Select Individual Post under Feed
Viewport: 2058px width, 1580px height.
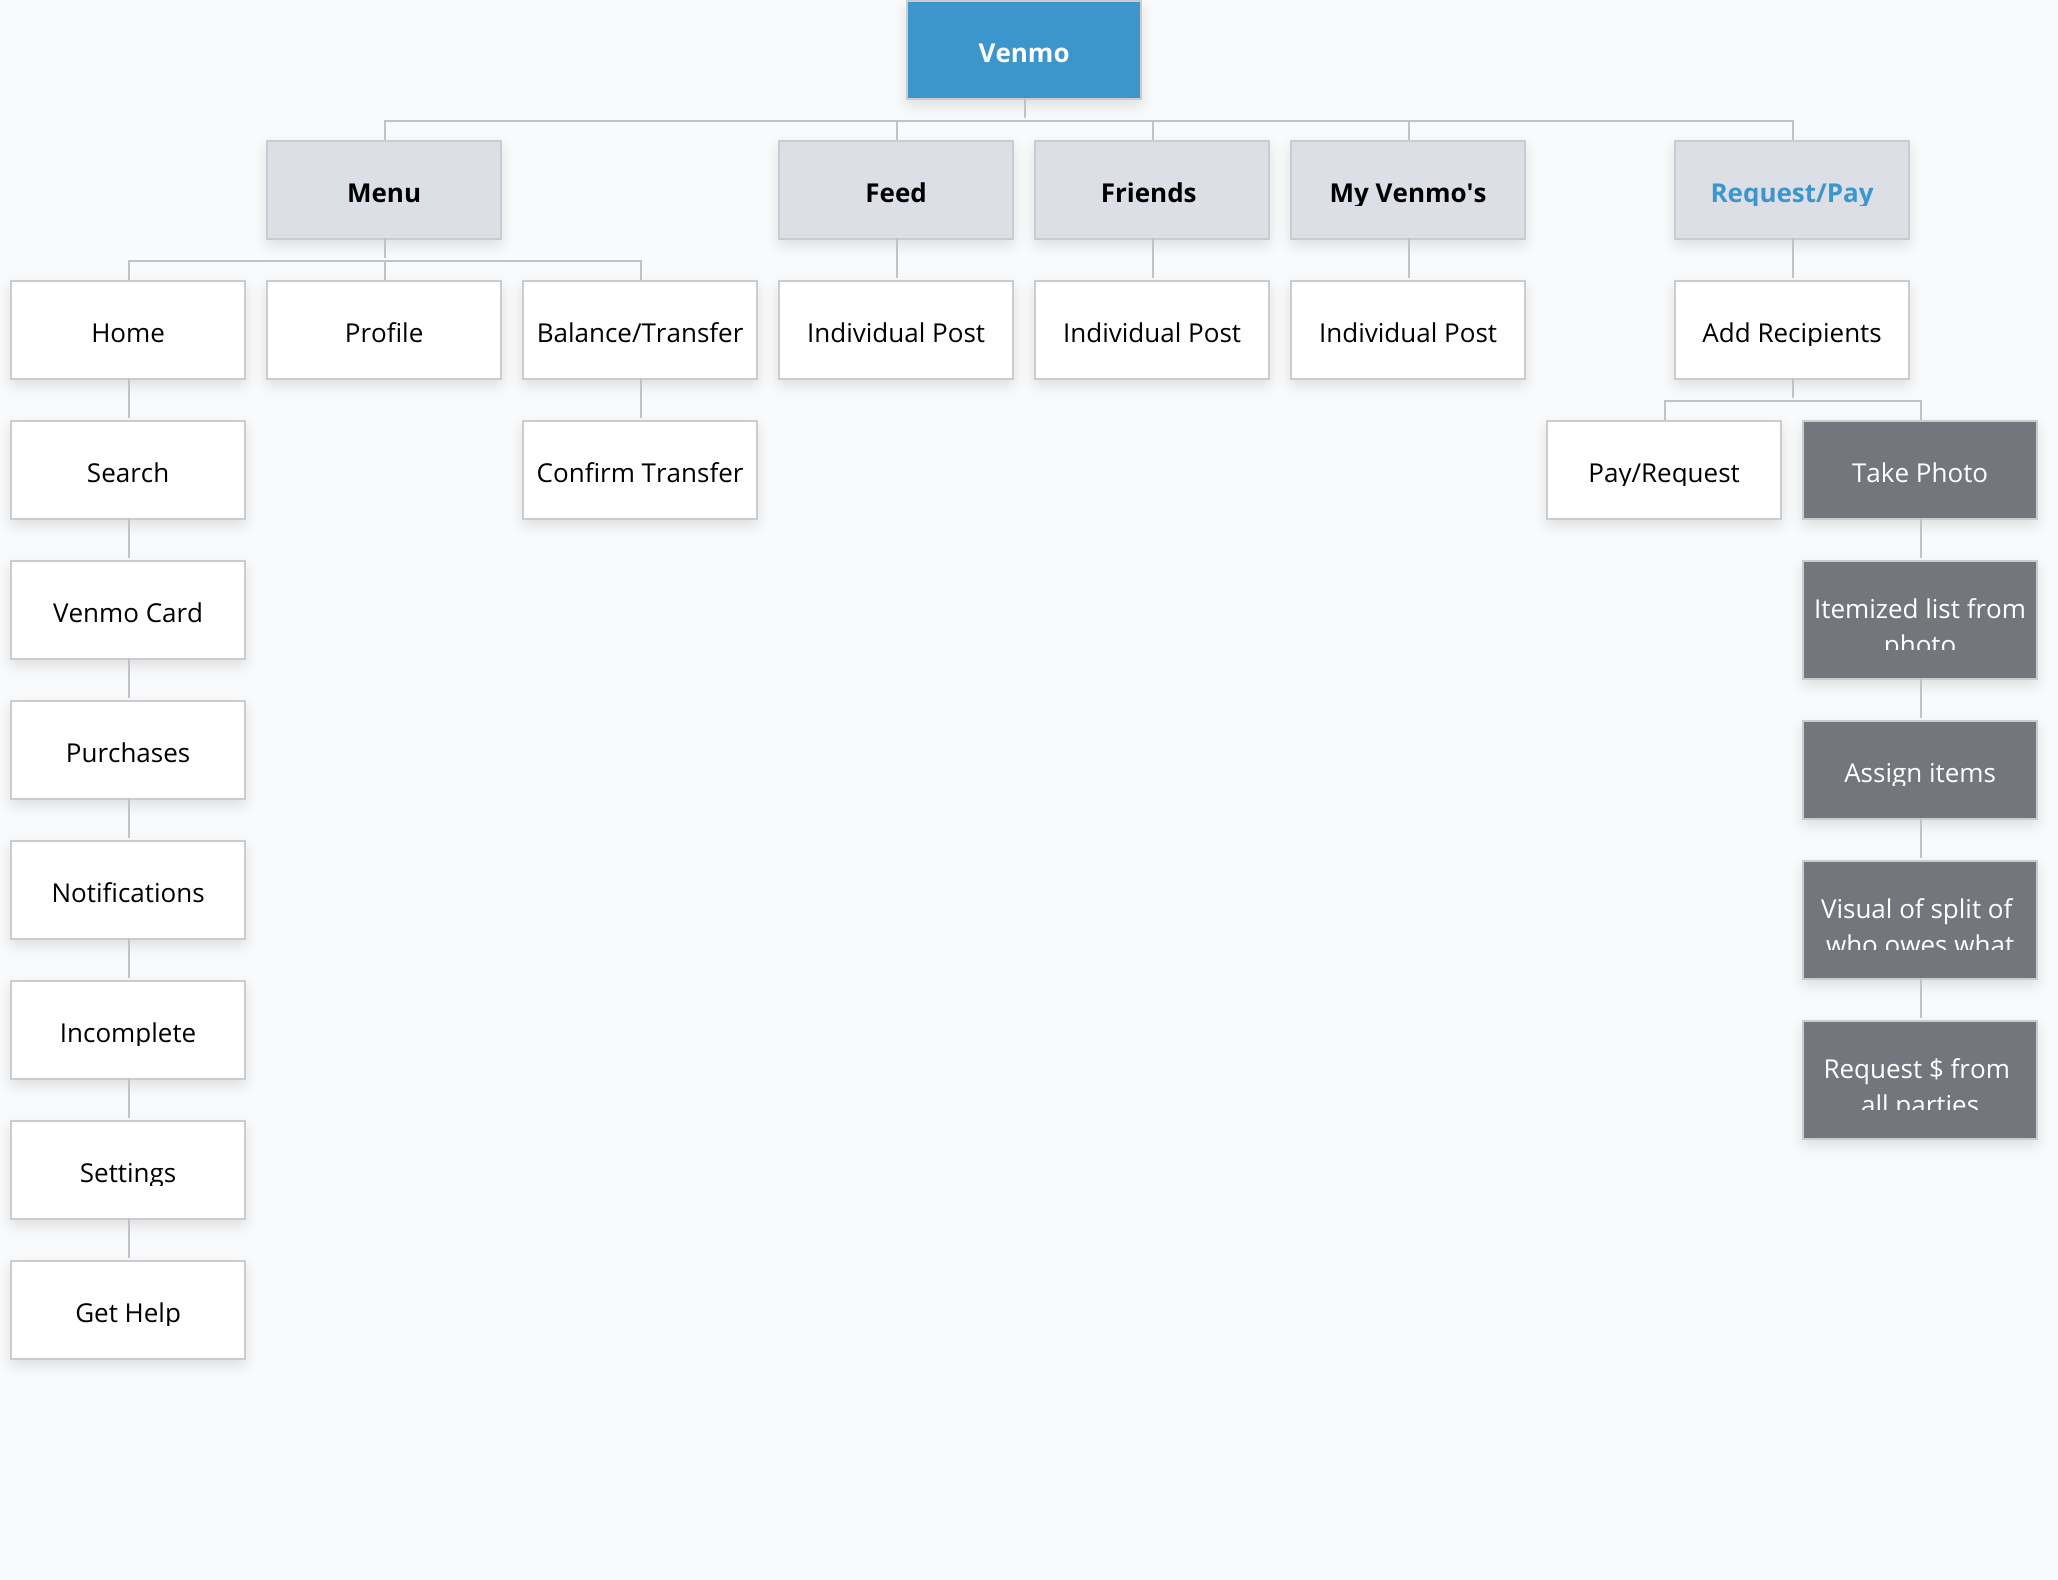tap(895, 331)
